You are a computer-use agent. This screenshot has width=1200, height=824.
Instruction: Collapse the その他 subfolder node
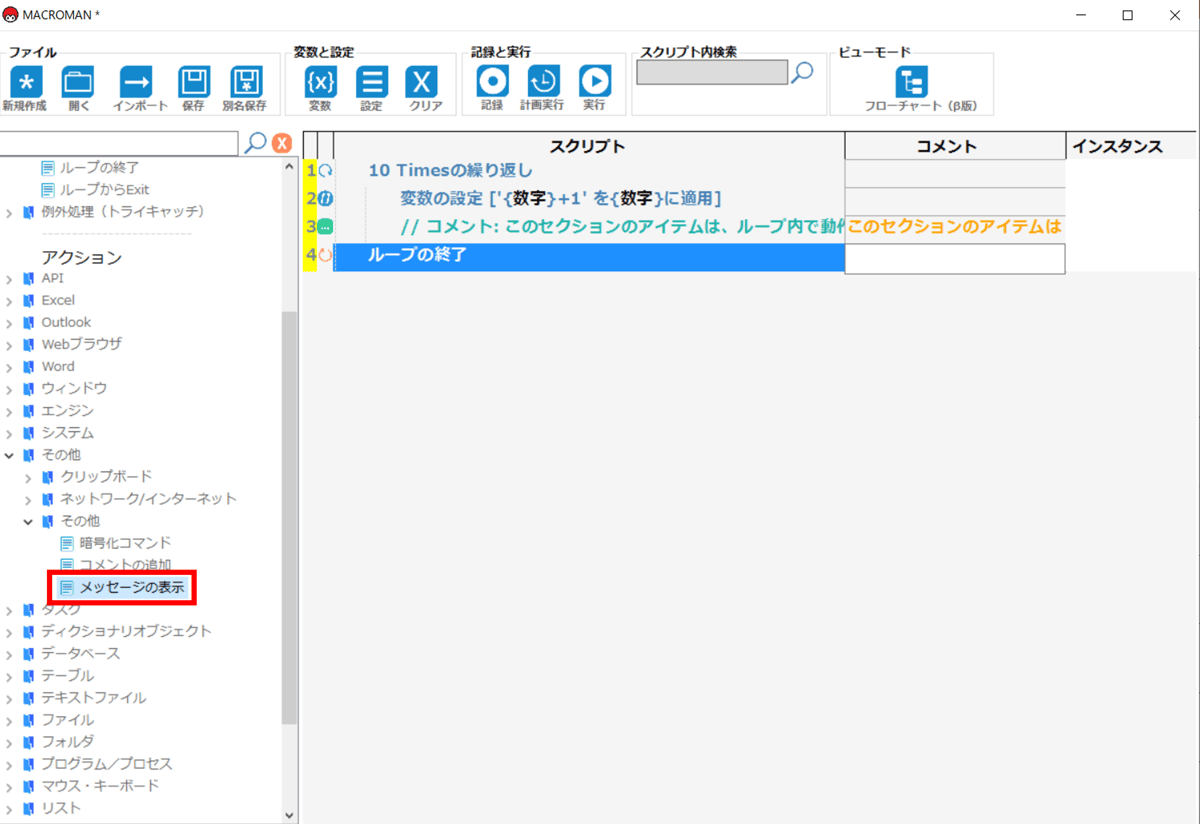[x=29, y=522]
